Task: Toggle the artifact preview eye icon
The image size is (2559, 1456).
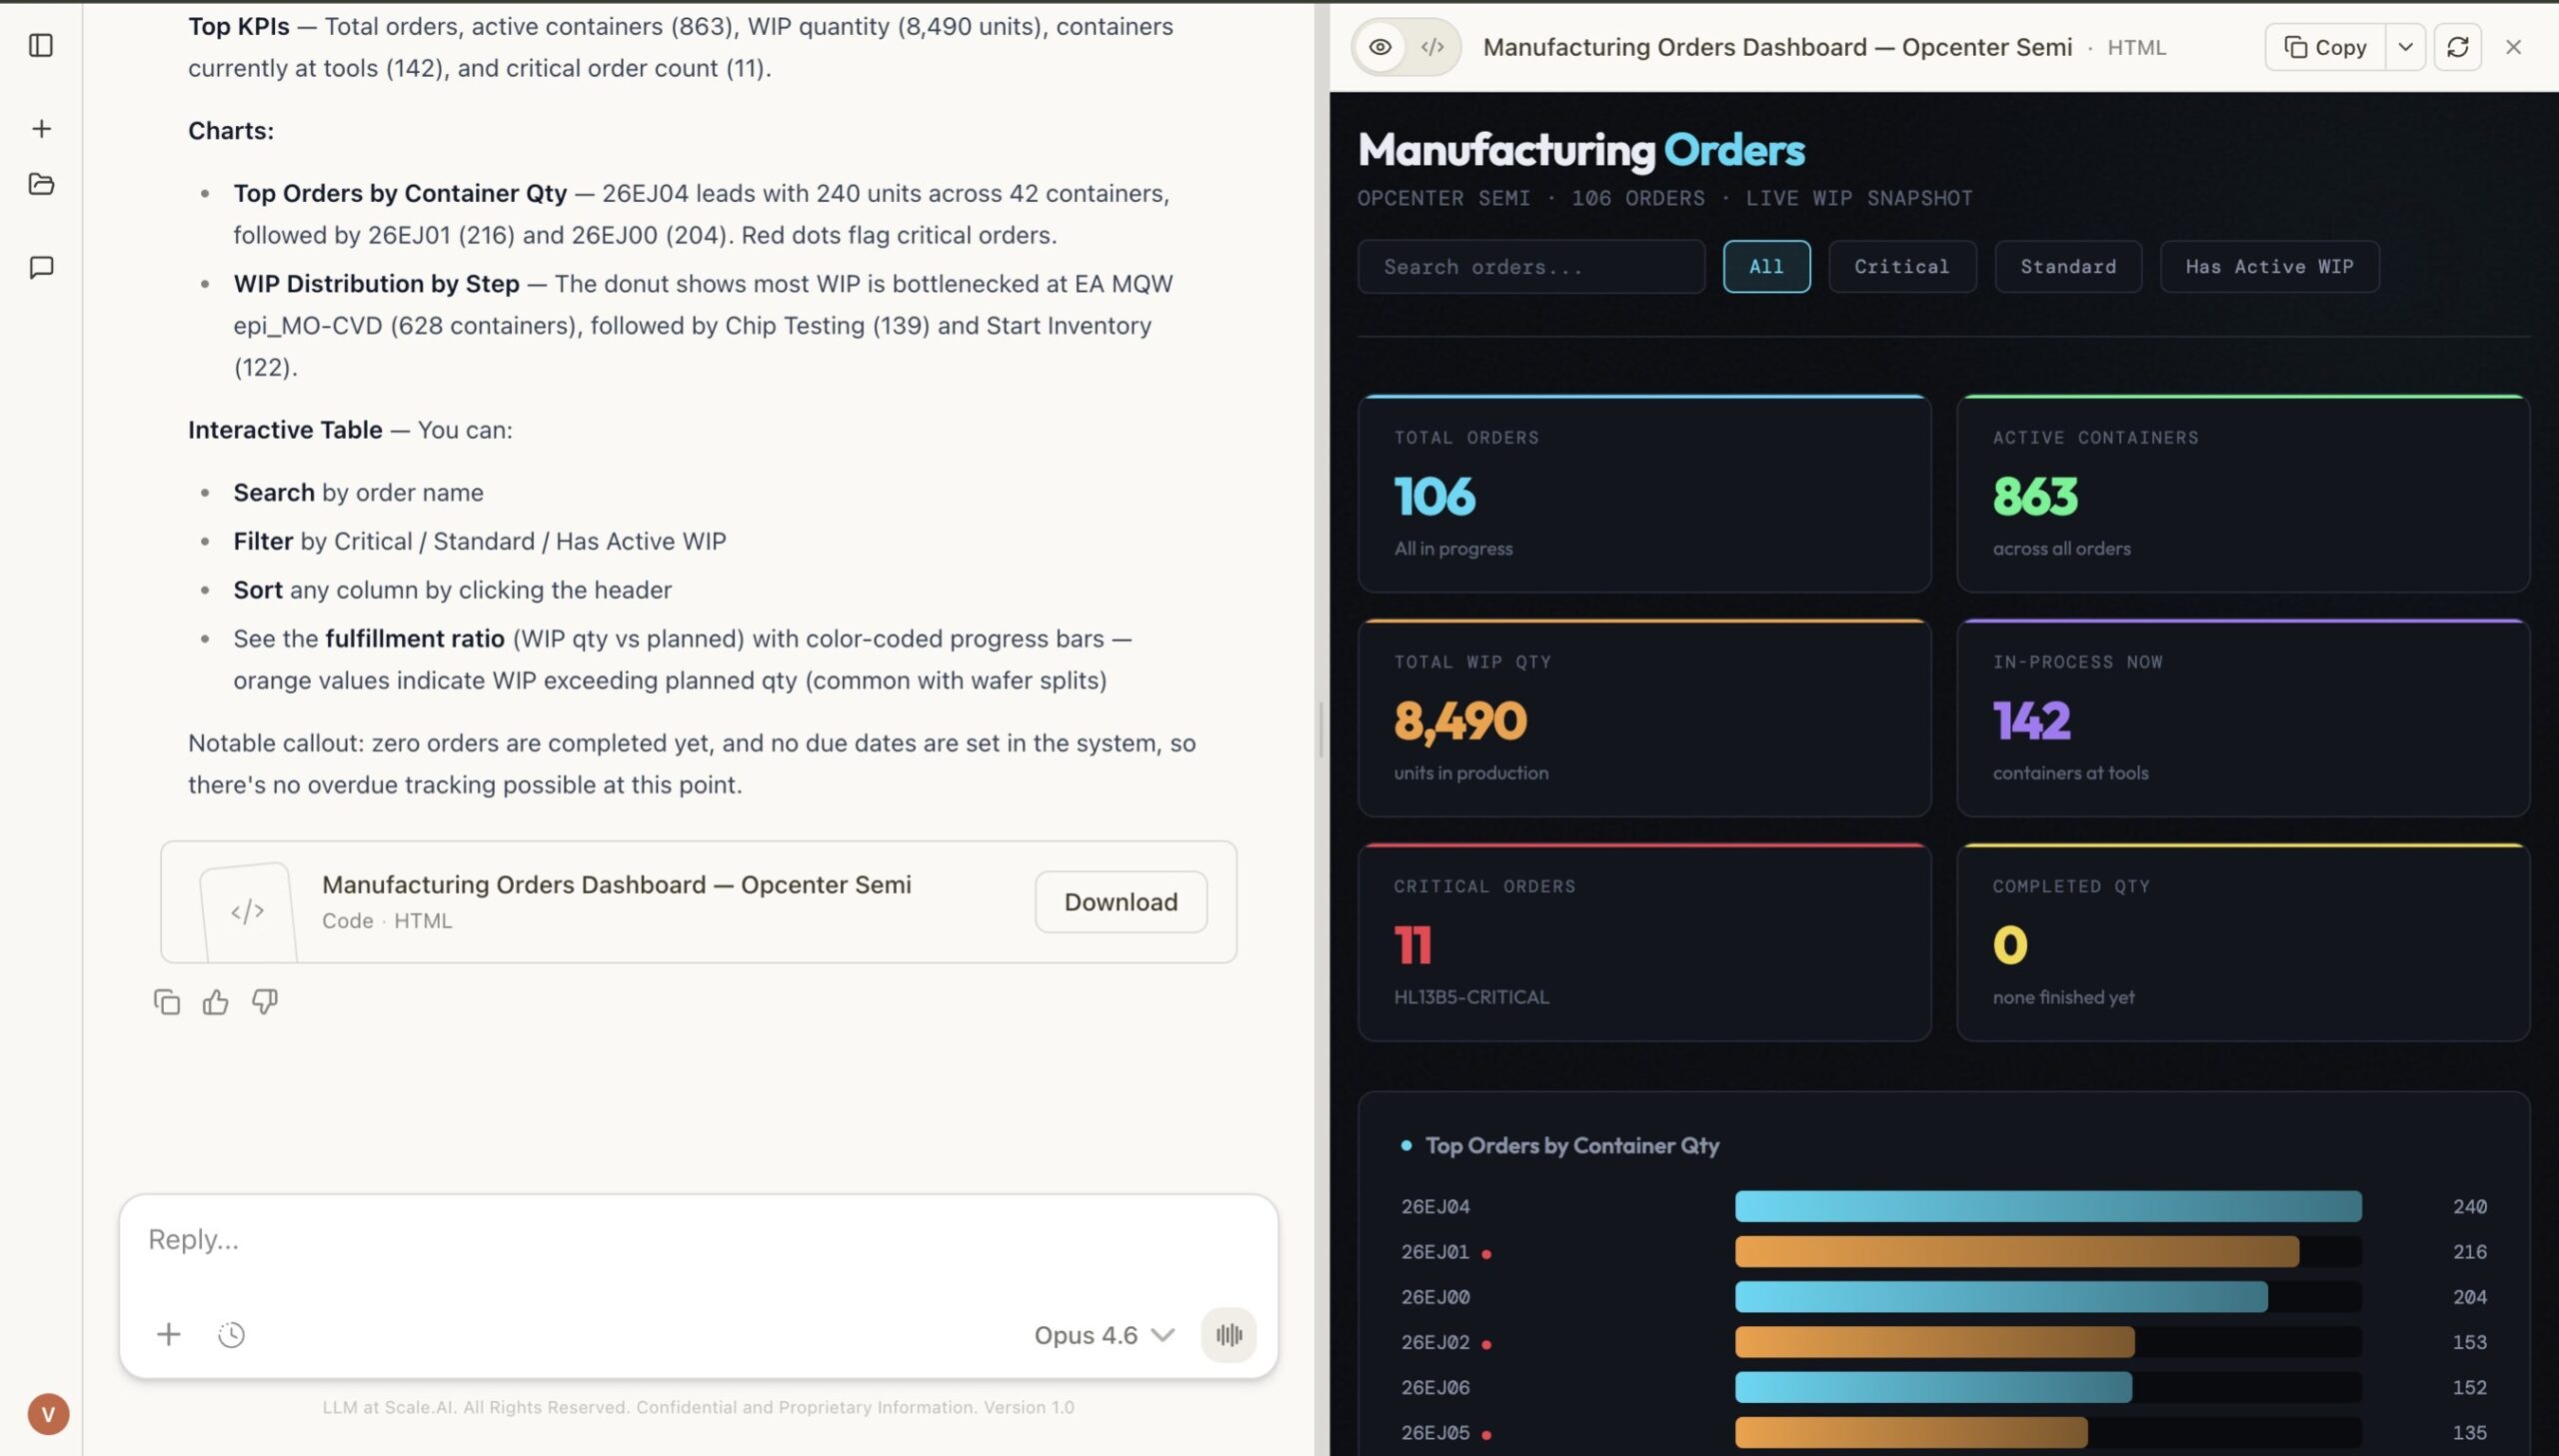Action: coord(1381,46)
